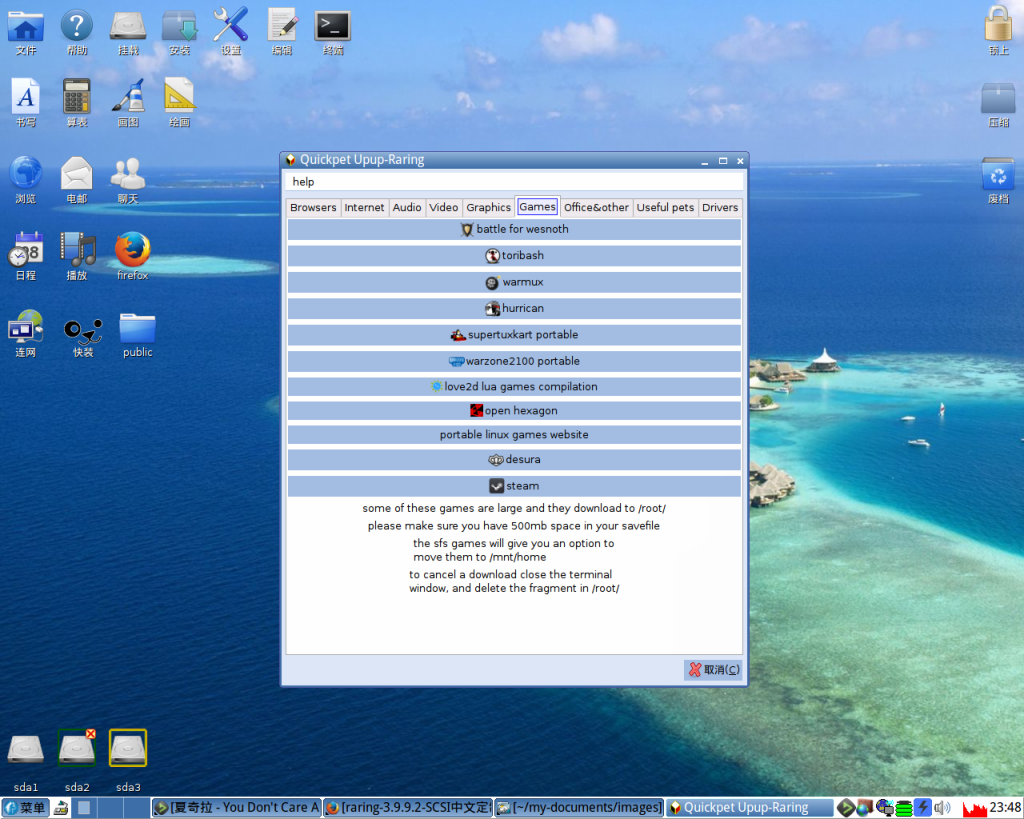Get love2d lua games compilation
Viewport: 1024px width, 819px height.
tap(514, 387)
